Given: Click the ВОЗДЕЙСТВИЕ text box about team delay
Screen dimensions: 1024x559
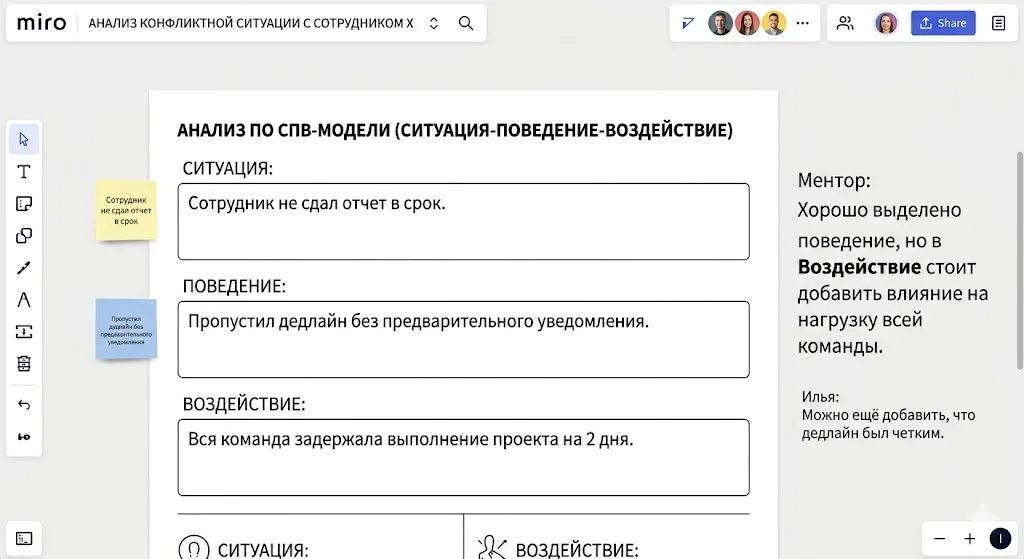Looking at the screenshot, I should point(464,457).
